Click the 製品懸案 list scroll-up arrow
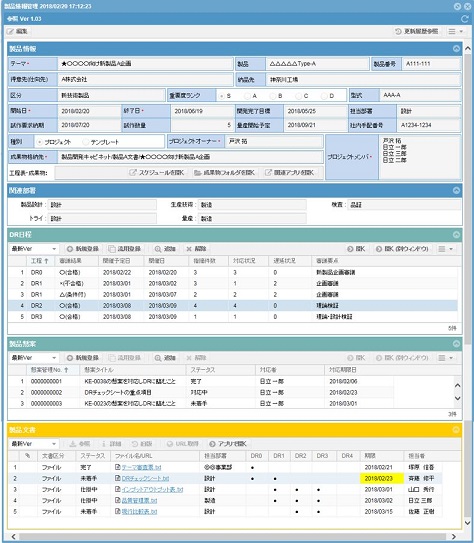The image size is (474, 543). 457,385
